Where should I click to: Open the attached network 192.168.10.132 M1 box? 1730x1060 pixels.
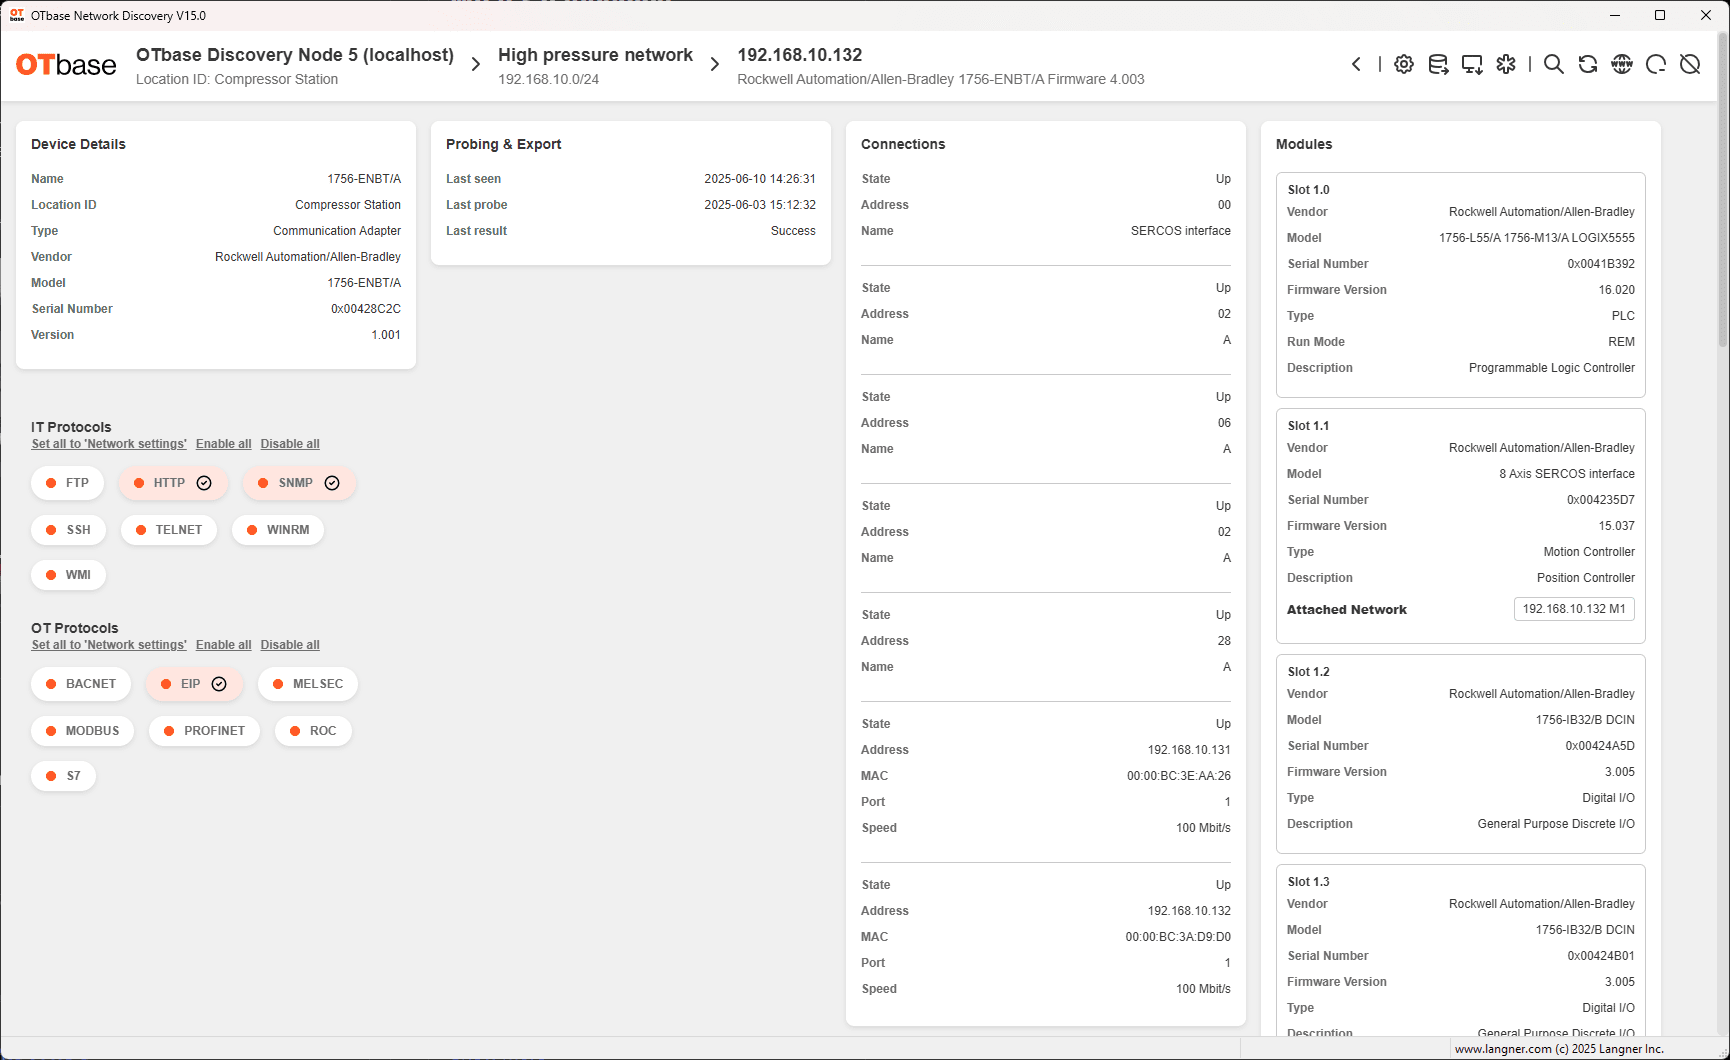1573,609
